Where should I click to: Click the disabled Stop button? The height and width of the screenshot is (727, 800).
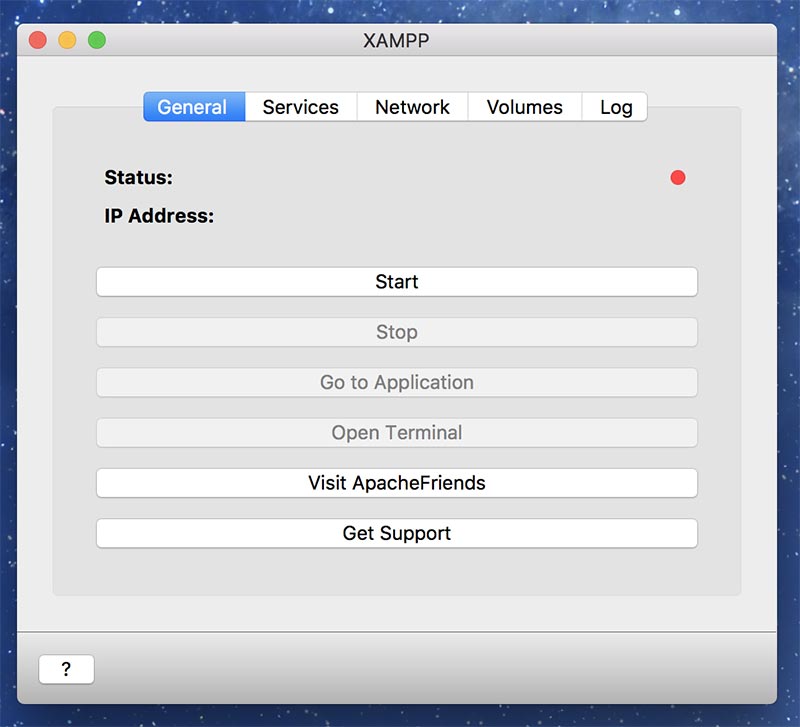[x=397, y=332]
